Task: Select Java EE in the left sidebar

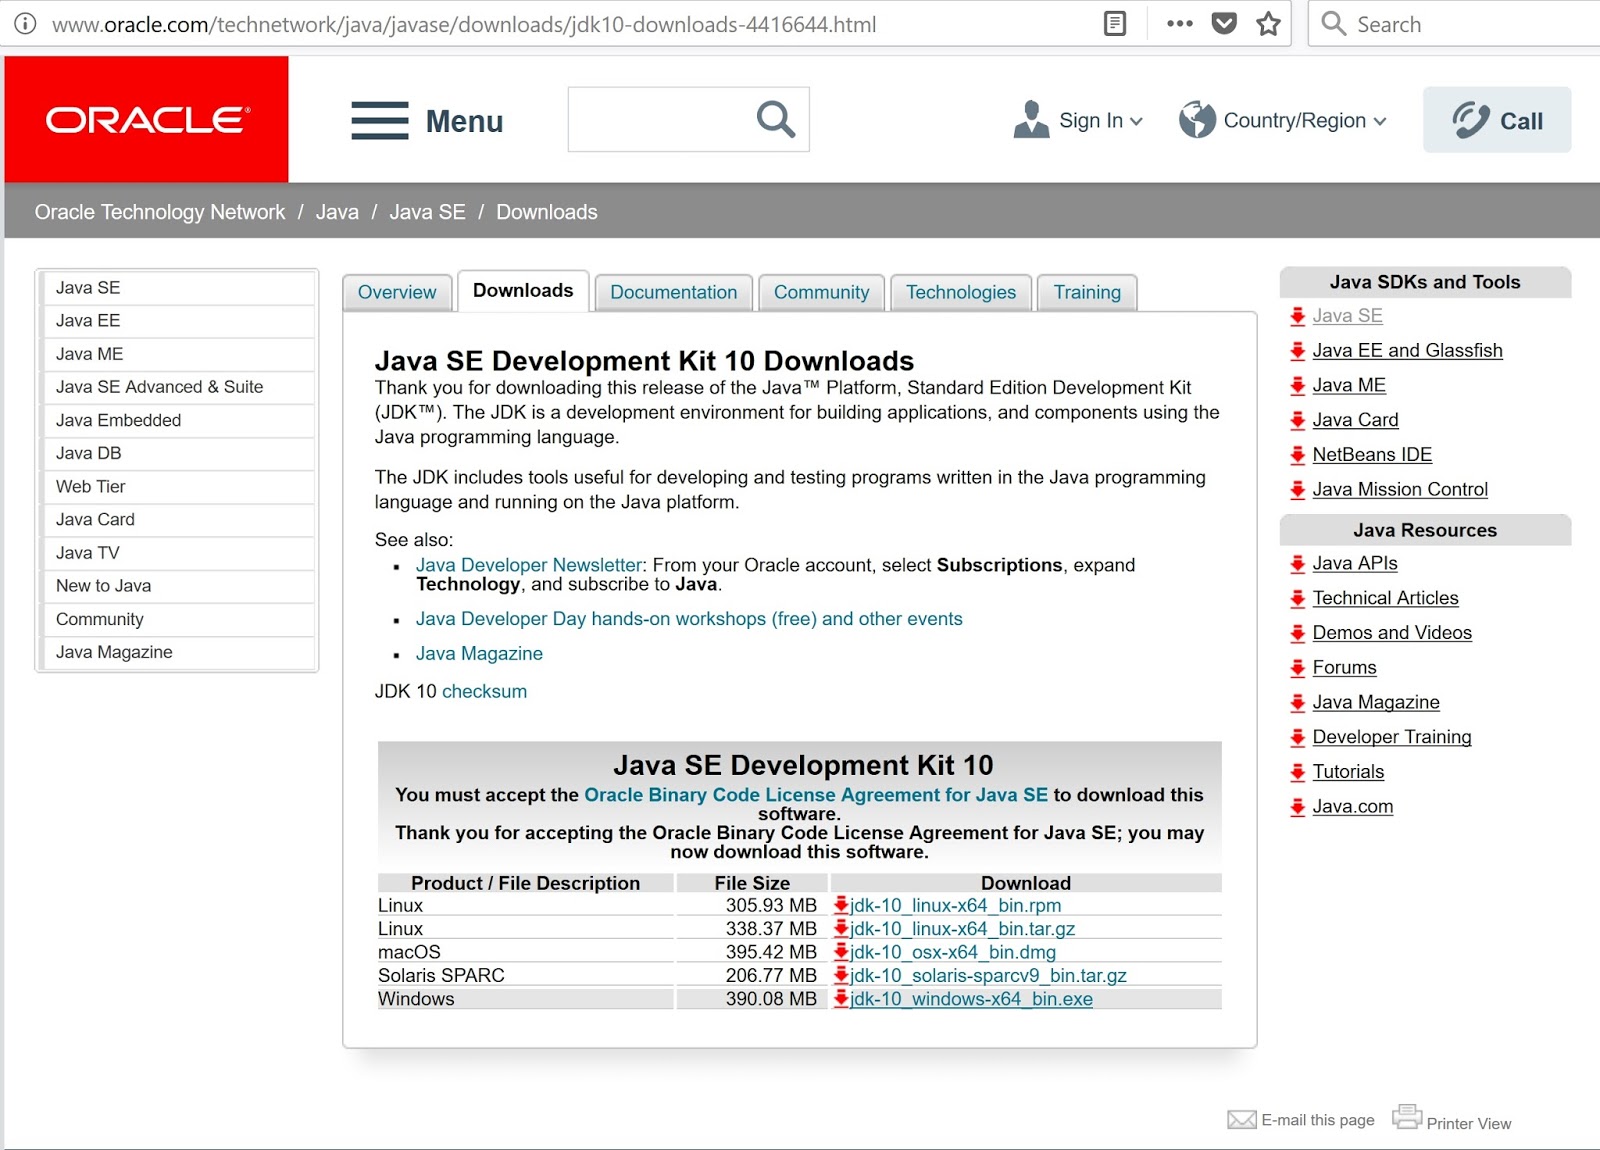Action: tap(177, 321)
